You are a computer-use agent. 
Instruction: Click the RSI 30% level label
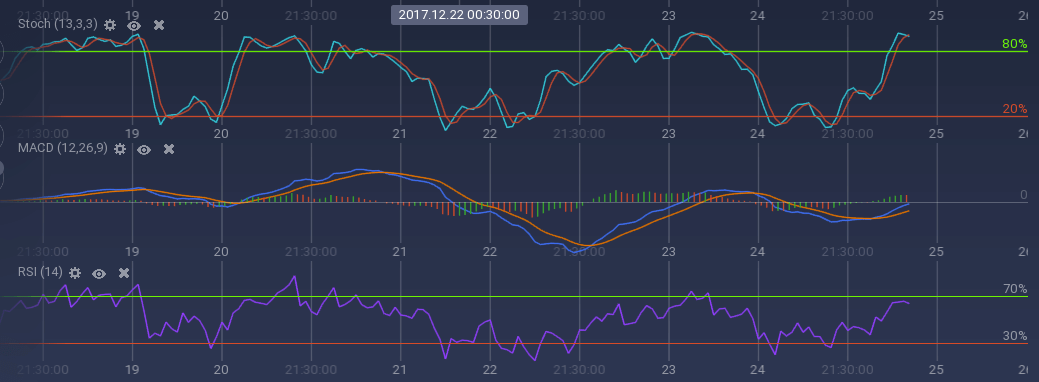(1014, 336)
